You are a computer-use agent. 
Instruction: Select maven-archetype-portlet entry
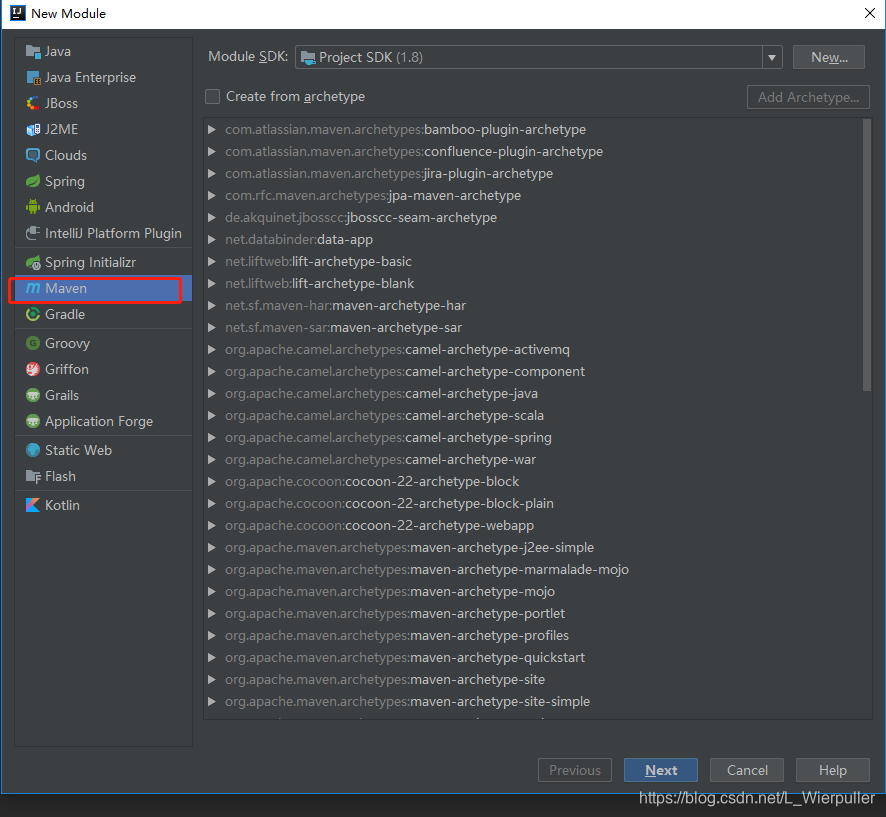tap(395, 614)
